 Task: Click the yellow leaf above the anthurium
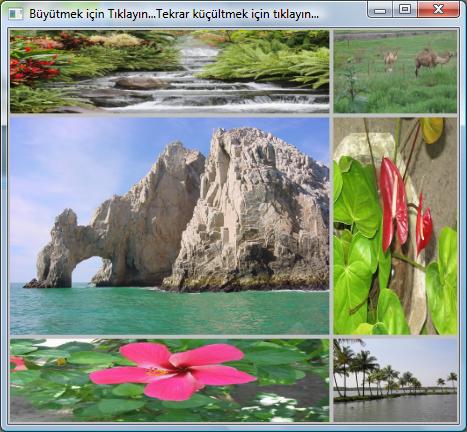tap(432, 129)
